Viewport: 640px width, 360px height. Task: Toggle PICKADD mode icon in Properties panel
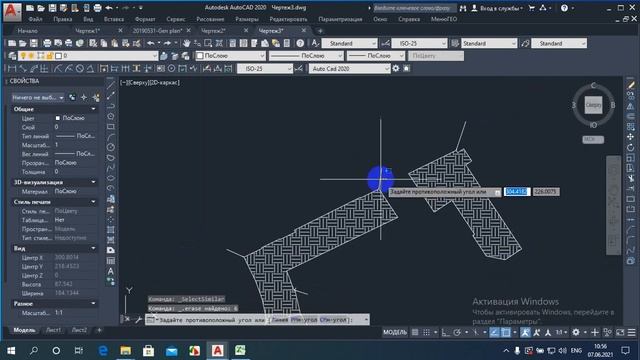point(72,98)
